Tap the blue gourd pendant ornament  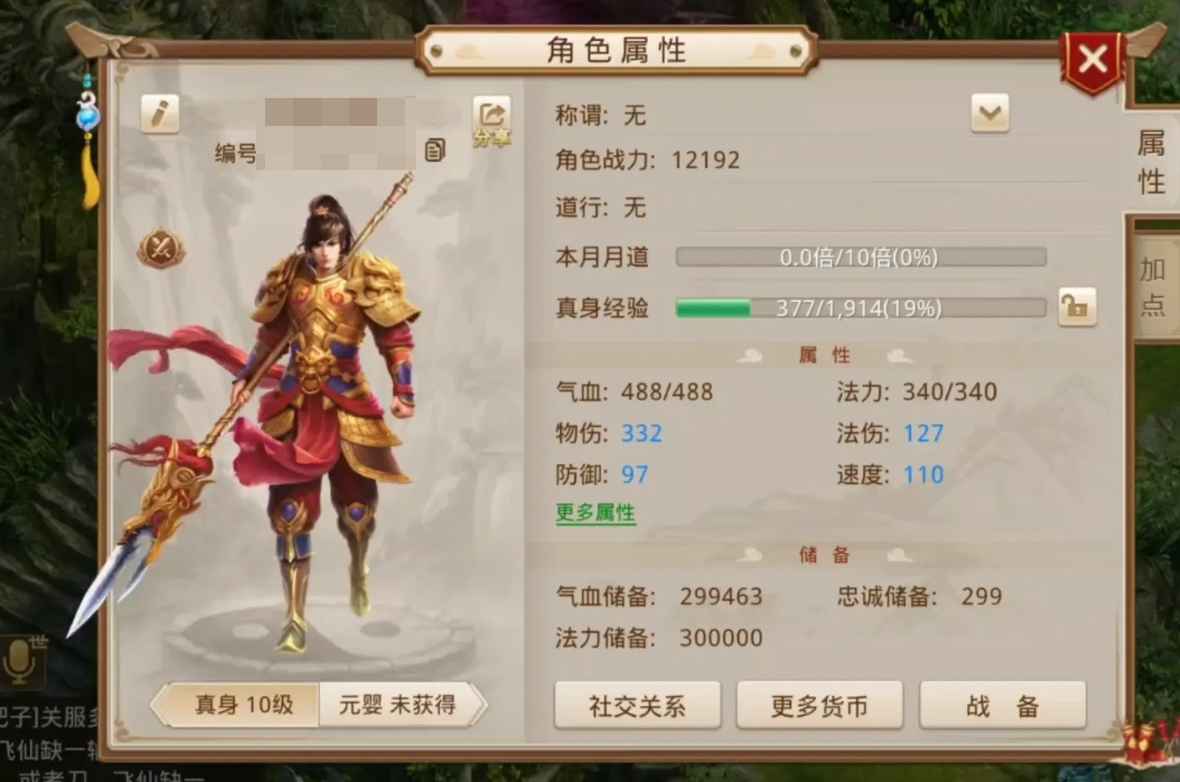point(88,114)
